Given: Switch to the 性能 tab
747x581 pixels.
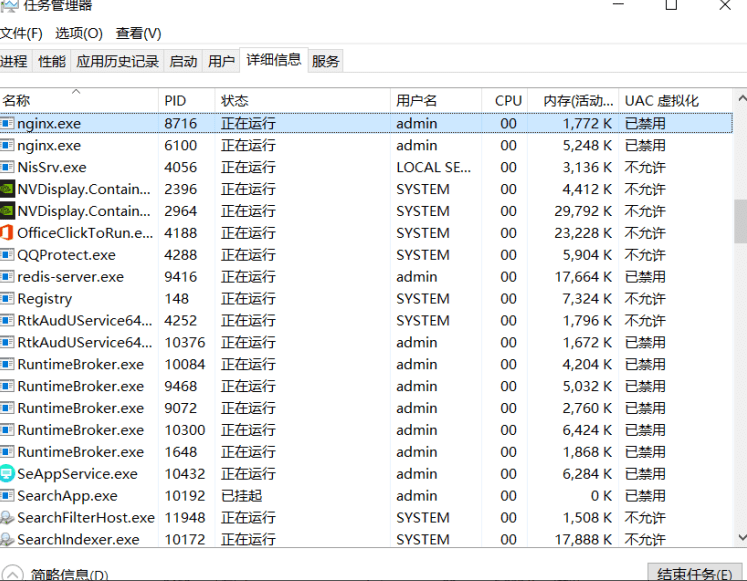Looking at the screenshot, I should coord(52,61).
